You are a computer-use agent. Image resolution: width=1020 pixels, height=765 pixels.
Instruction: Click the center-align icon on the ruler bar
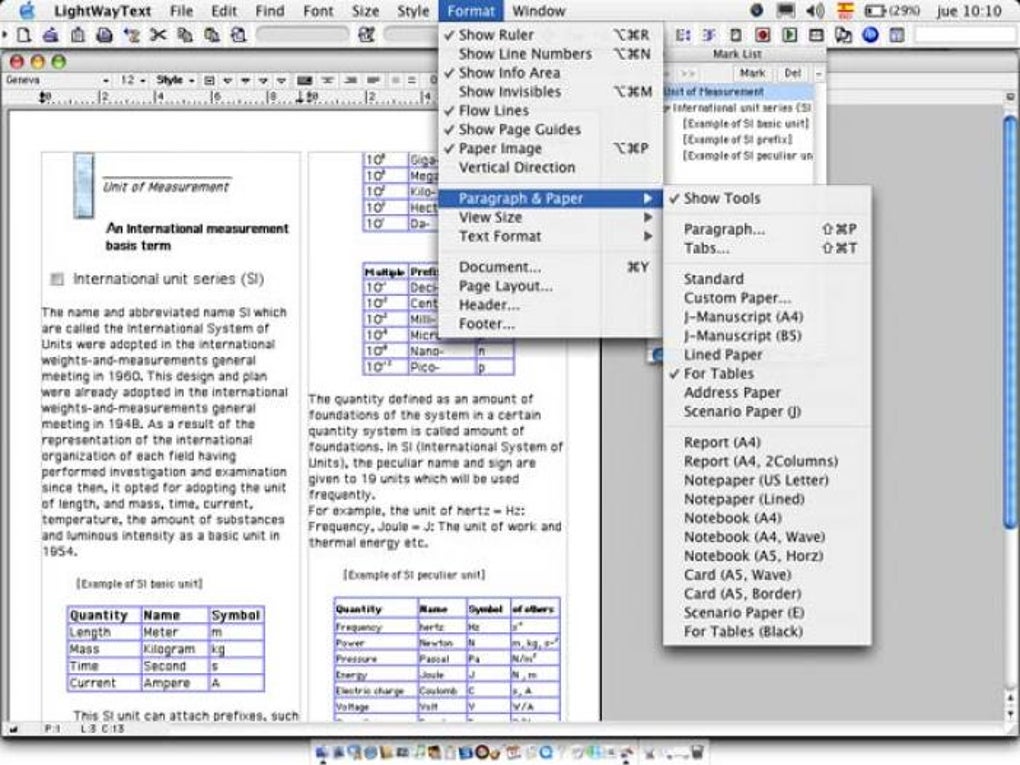pos(328,80)
